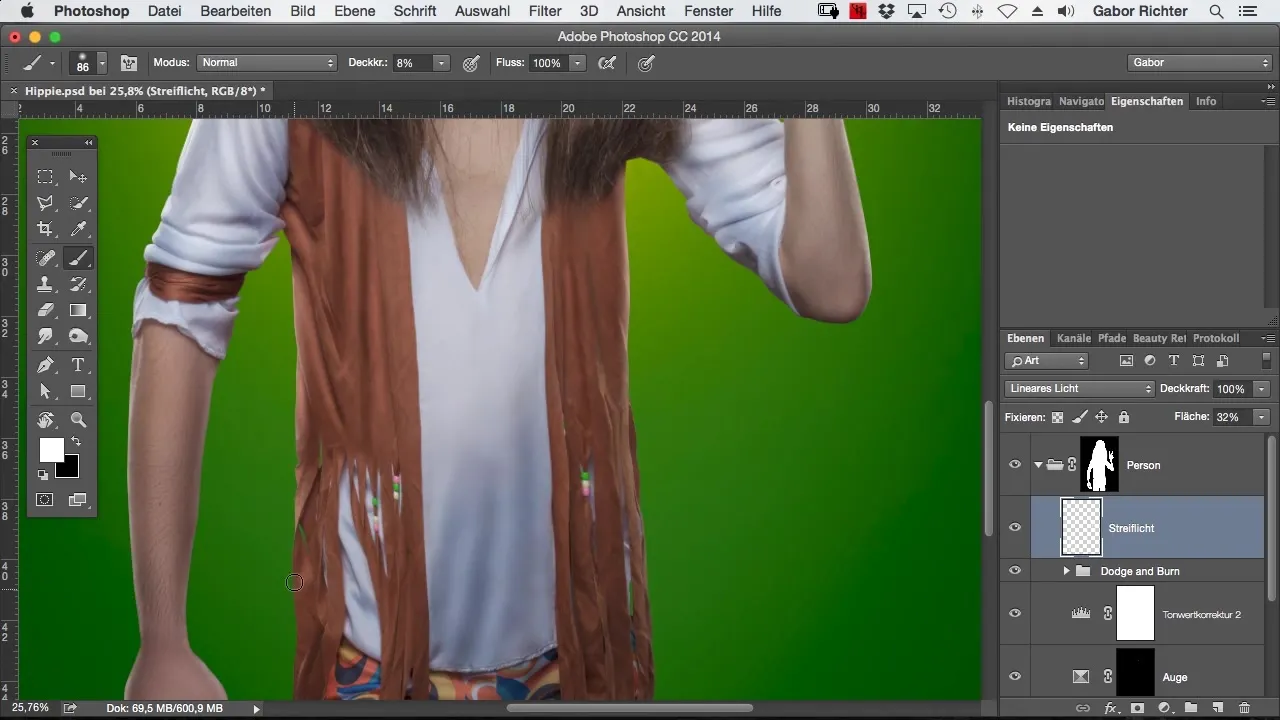The width and height of the screenshot is (1280, 720).
Task: Open Spotlight search in menu bar
Action: click(1216, 11)
